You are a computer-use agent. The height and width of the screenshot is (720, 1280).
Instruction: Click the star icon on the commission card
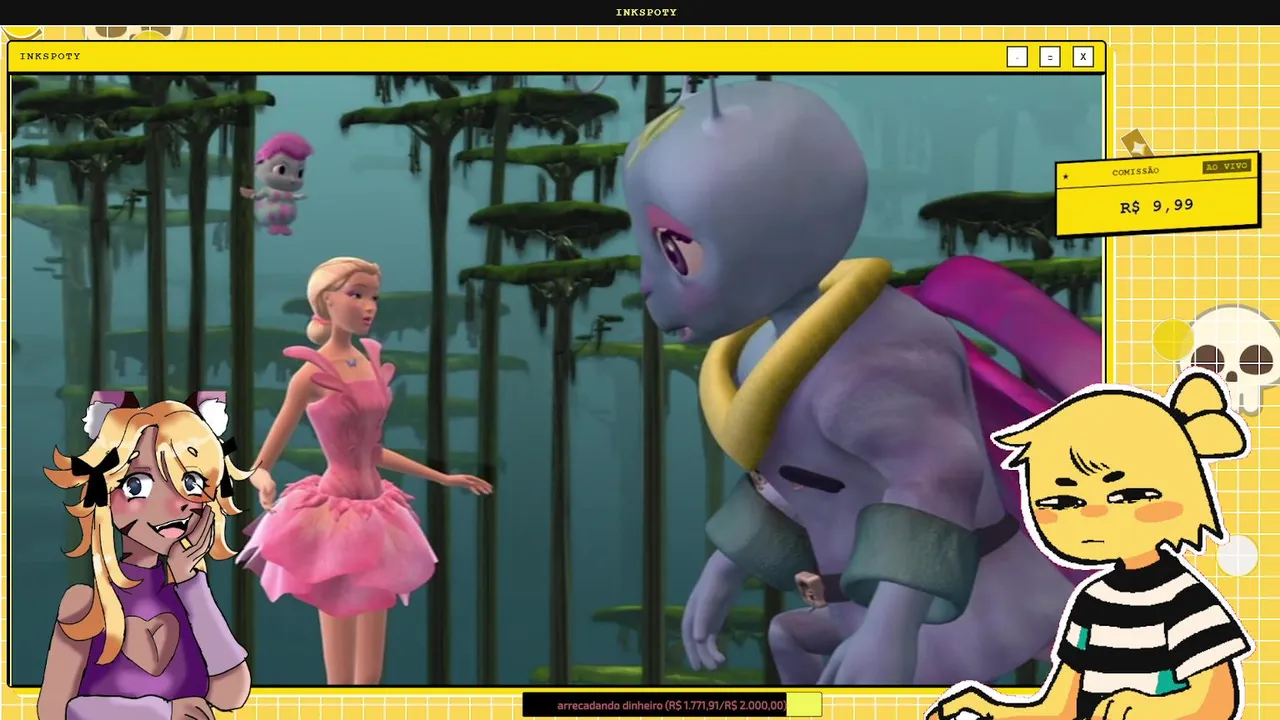1066,177
